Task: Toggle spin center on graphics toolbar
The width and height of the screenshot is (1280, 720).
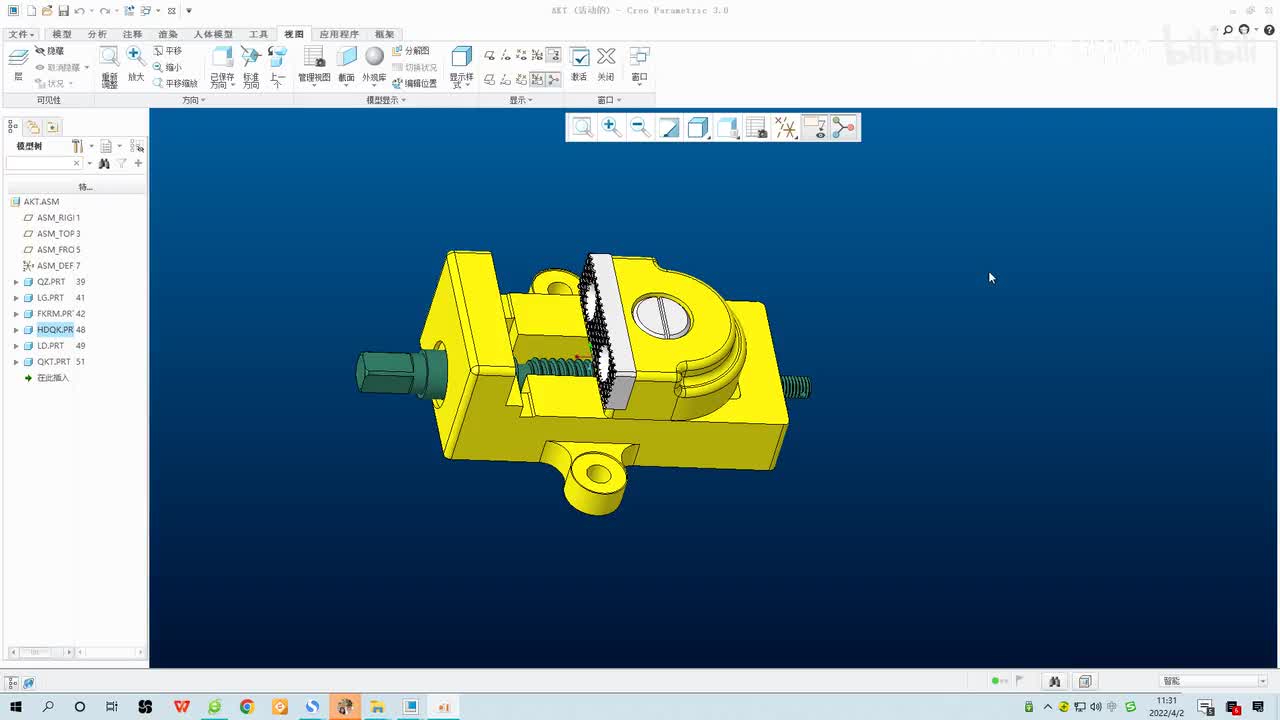Action: tap(844, 127)
